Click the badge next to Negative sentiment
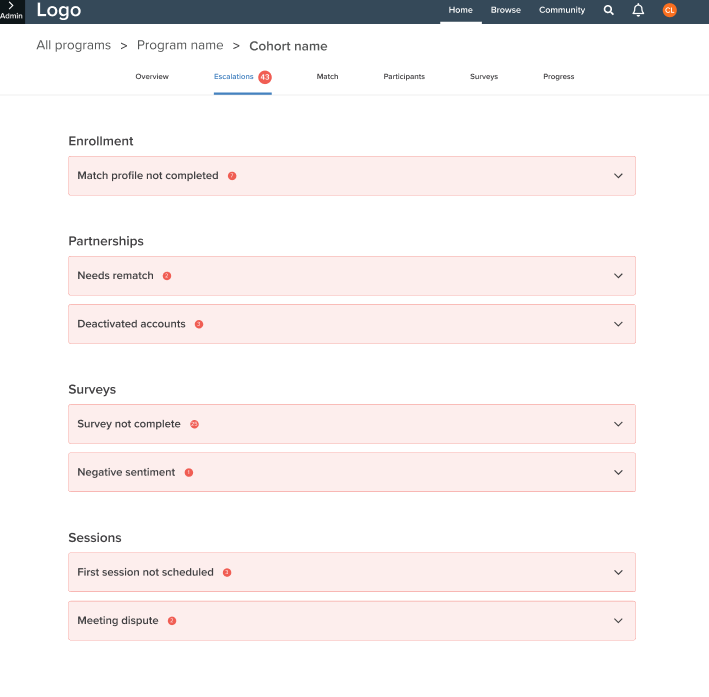This screenshot has height=697, width=709. [x=189, y=473]
